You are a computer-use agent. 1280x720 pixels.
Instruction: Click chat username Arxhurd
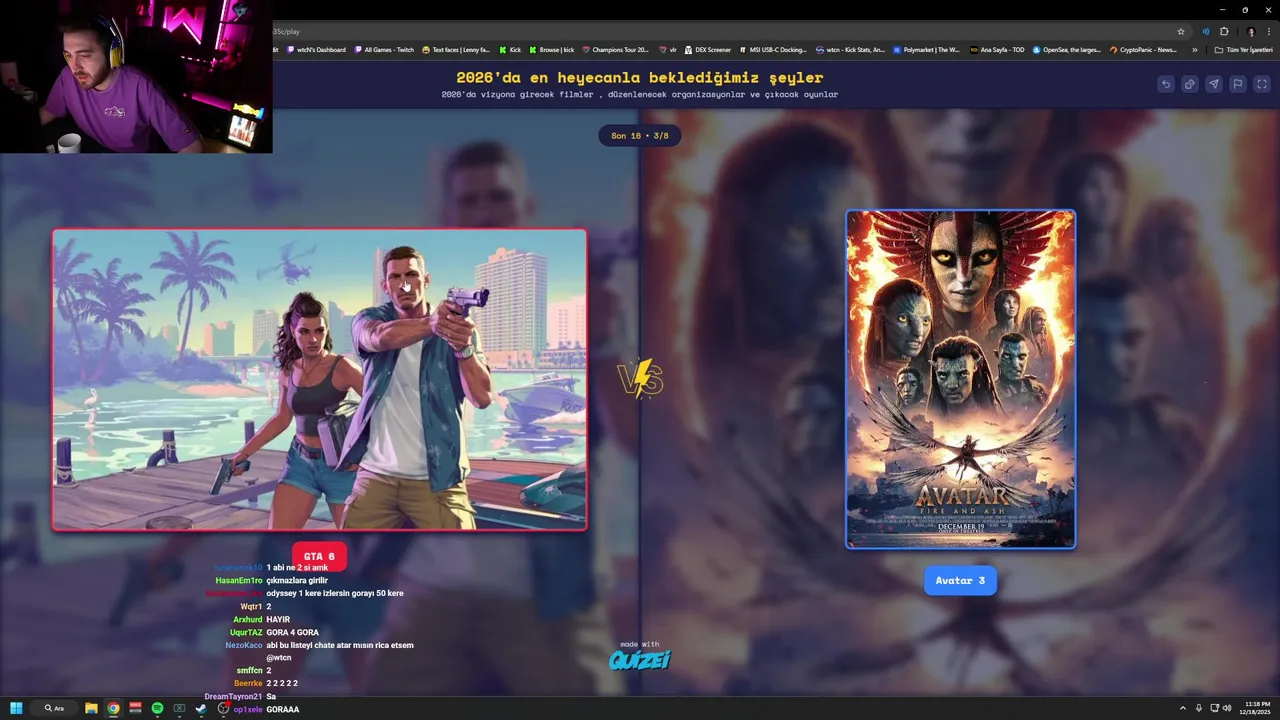tap(247, 619)
